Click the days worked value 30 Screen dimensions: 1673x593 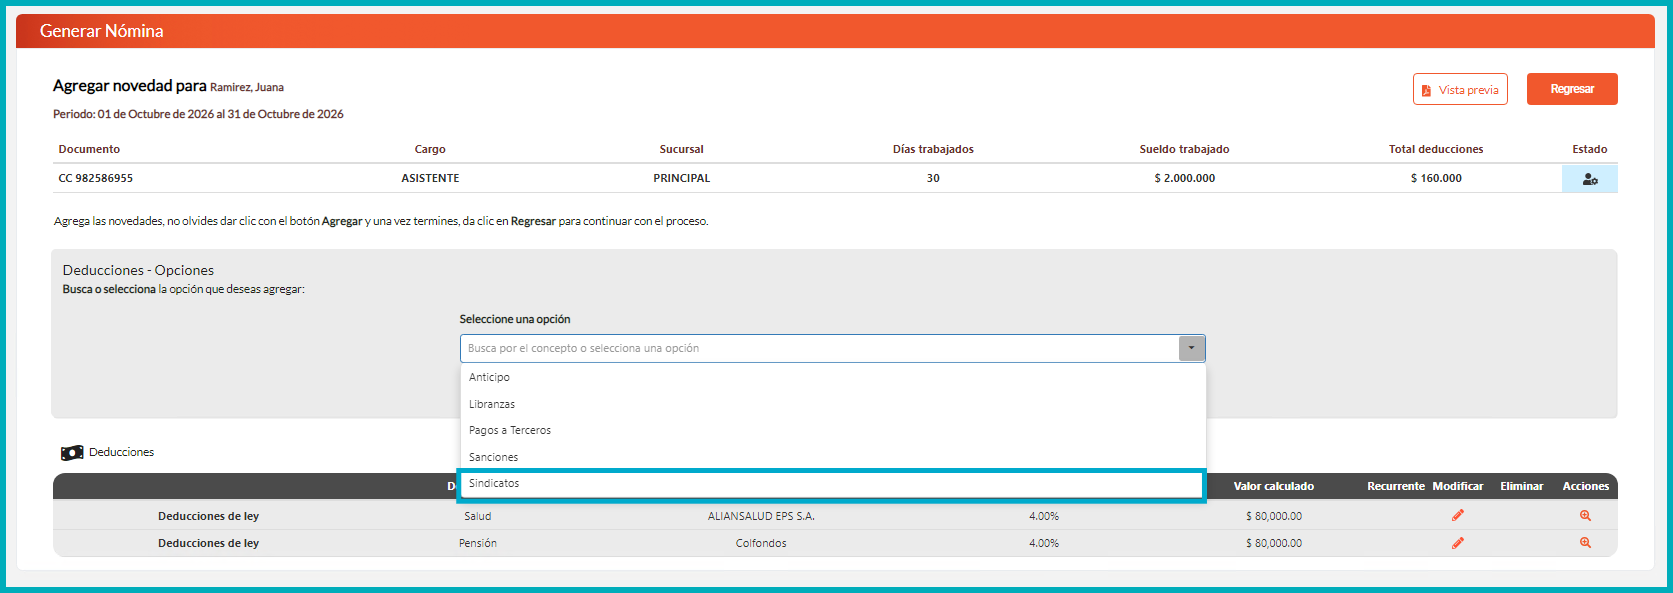pos(933,178)
